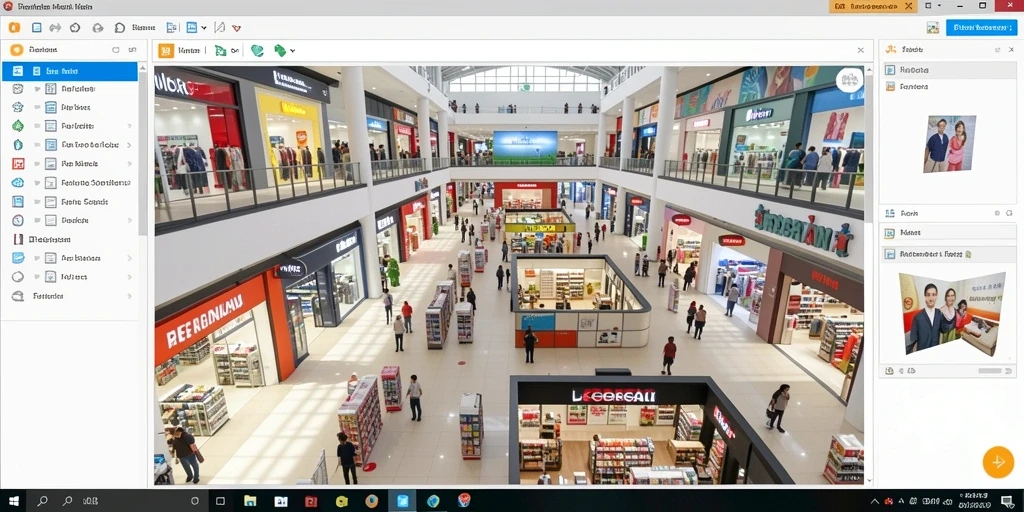Click the teal drop icon in left sidebar column
The height and width of the screenshot is (512, 1024).
click(18, 145)
